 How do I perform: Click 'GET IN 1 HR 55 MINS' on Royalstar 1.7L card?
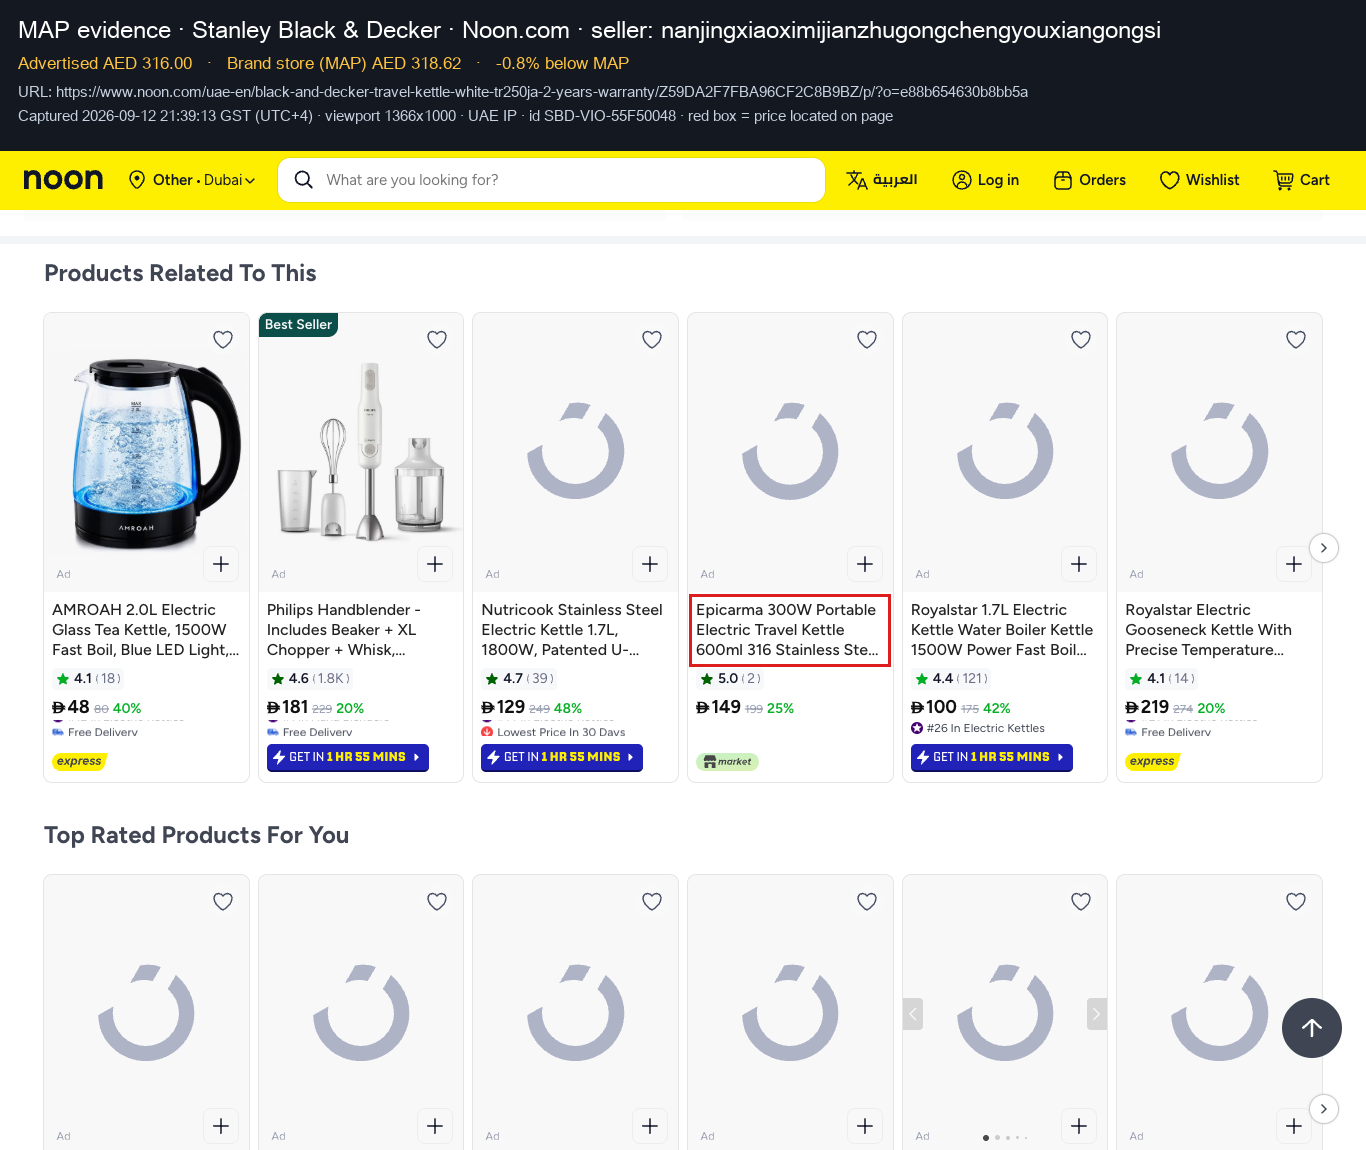(x=991, y=758)
